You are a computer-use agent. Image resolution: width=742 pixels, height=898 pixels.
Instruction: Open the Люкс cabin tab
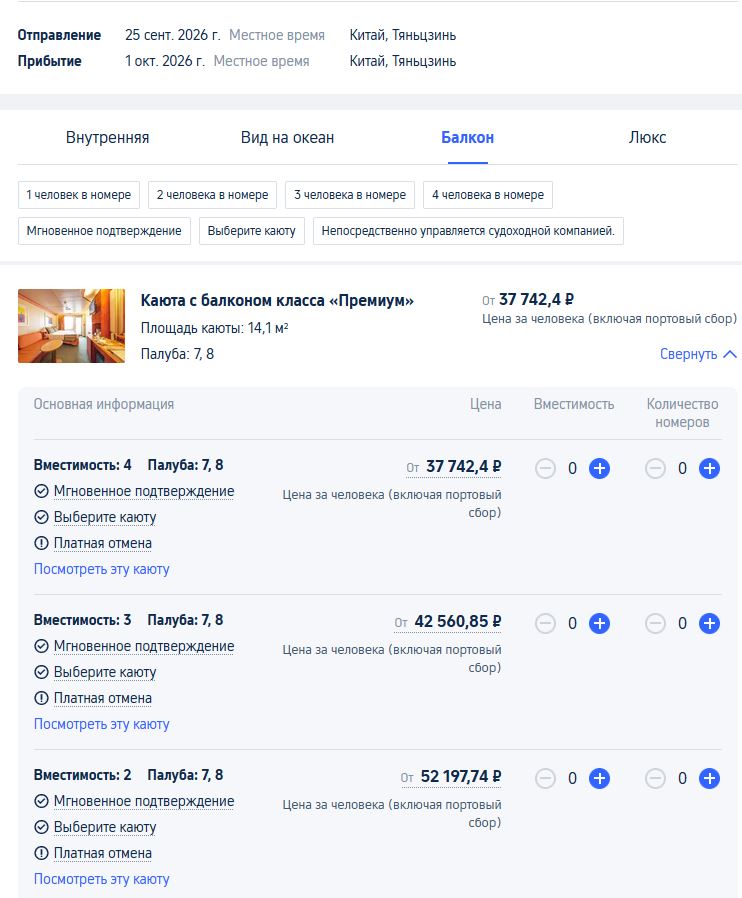pyautogui.click(x=648, y=137)
